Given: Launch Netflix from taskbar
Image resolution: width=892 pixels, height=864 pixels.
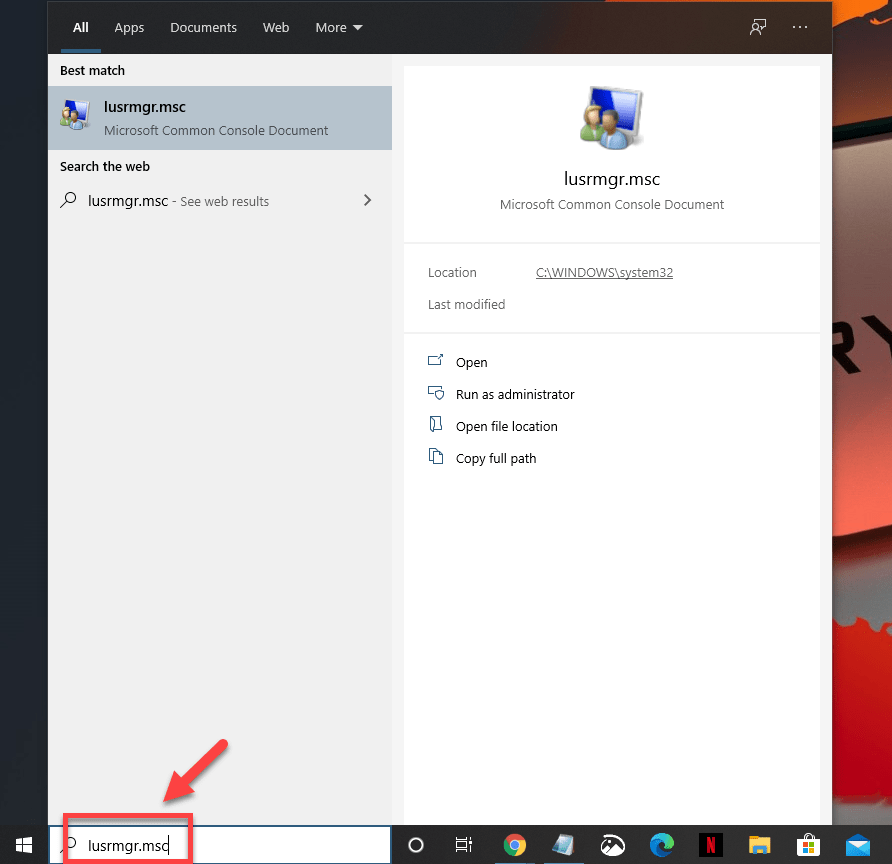Looking at the screenshot, I should (711, 845).
